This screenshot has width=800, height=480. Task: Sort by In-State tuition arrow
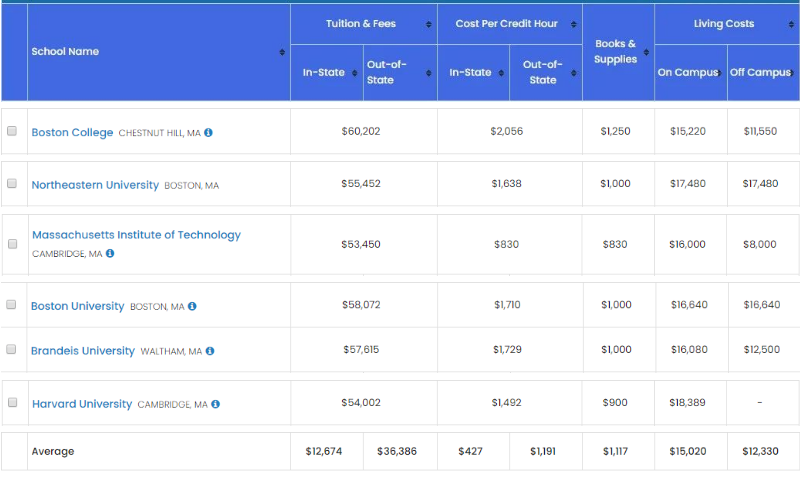355,73
